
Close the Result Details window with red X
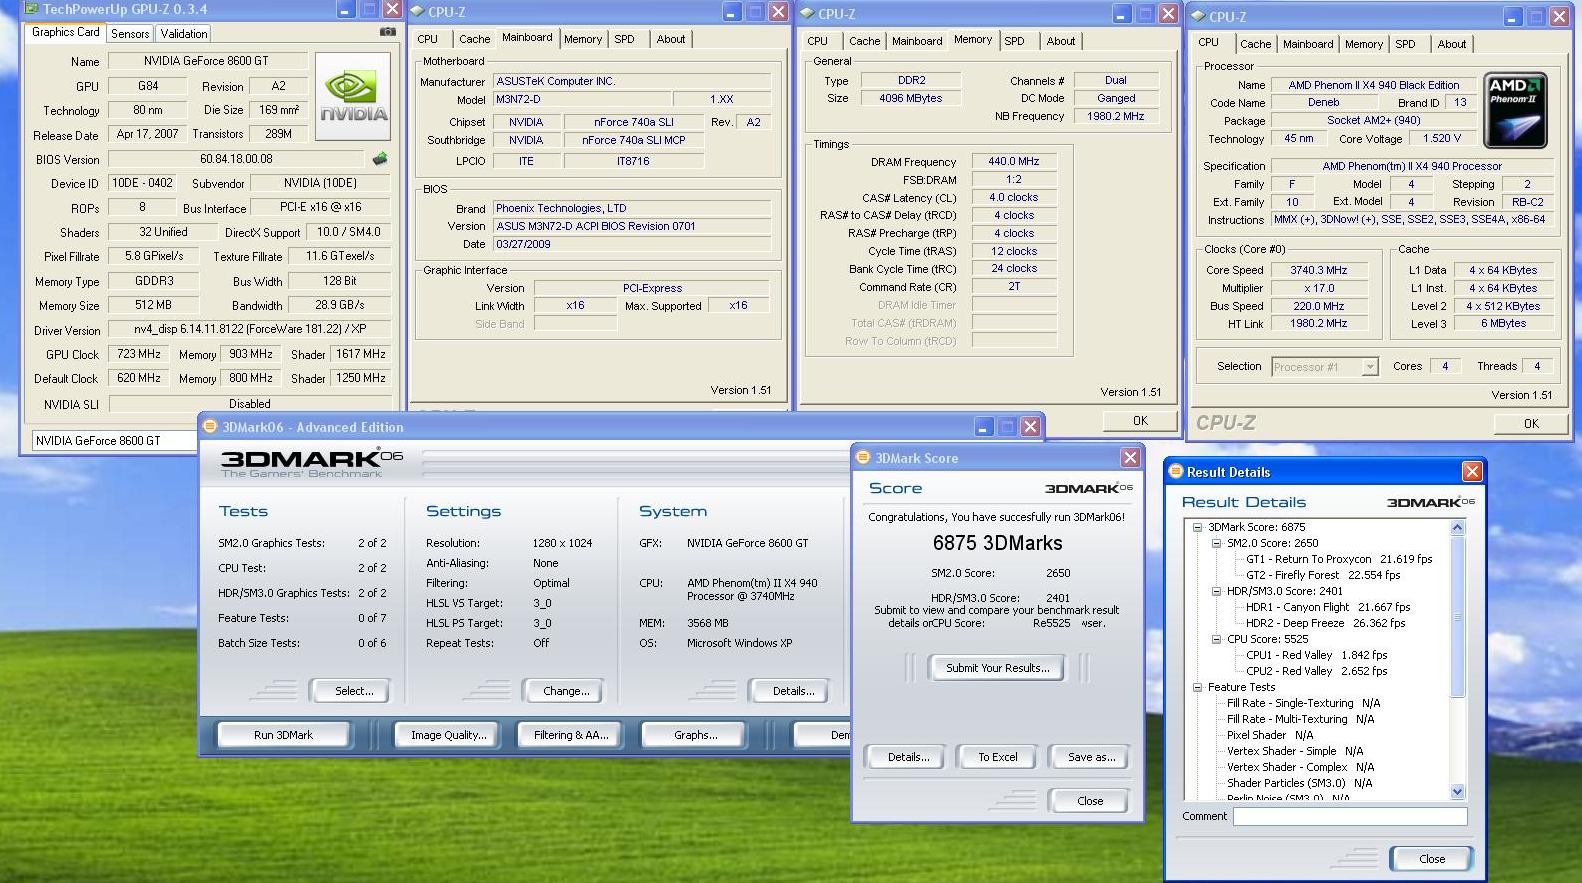pos(1472,472)
